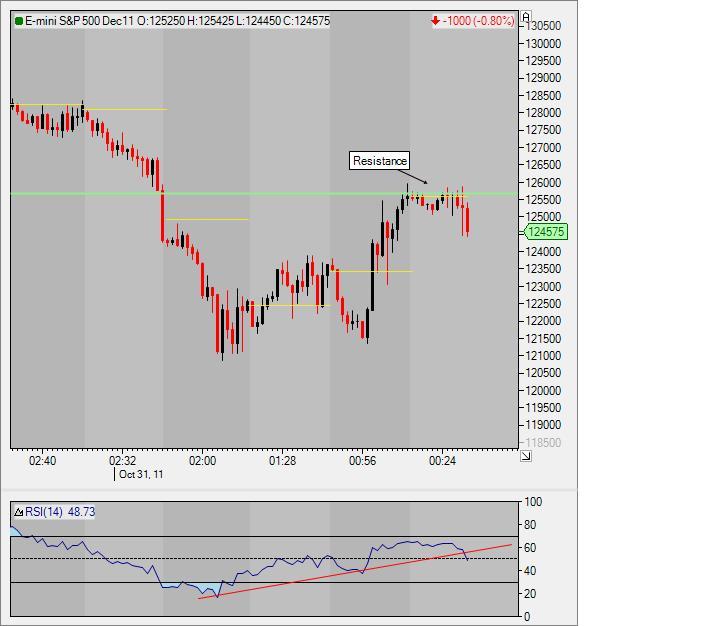Click the 01:28 time axis label
Image resolution: width=720 pixels, height=626 pixels.
282,461
